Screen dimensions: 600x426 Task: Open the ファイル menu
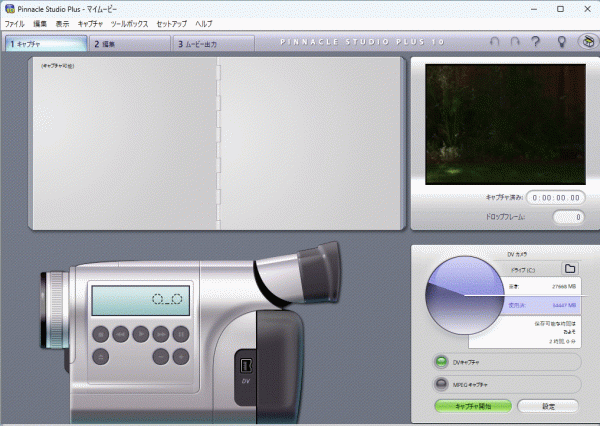15,24
